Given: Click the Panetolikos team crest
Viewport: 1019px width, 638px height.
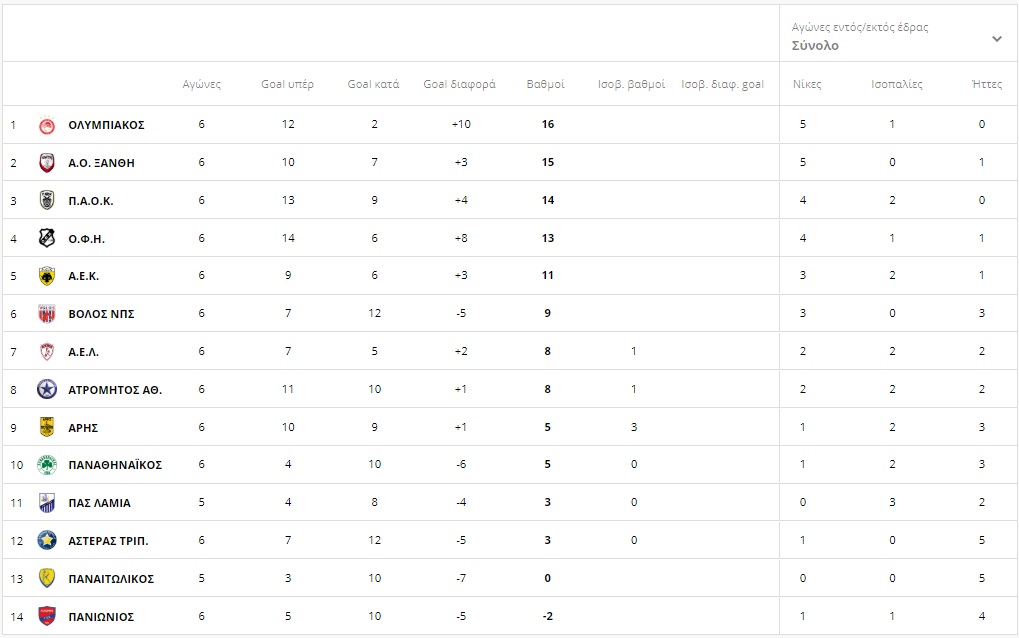Looking at the screenshot, I should click(x=47, y=578).
